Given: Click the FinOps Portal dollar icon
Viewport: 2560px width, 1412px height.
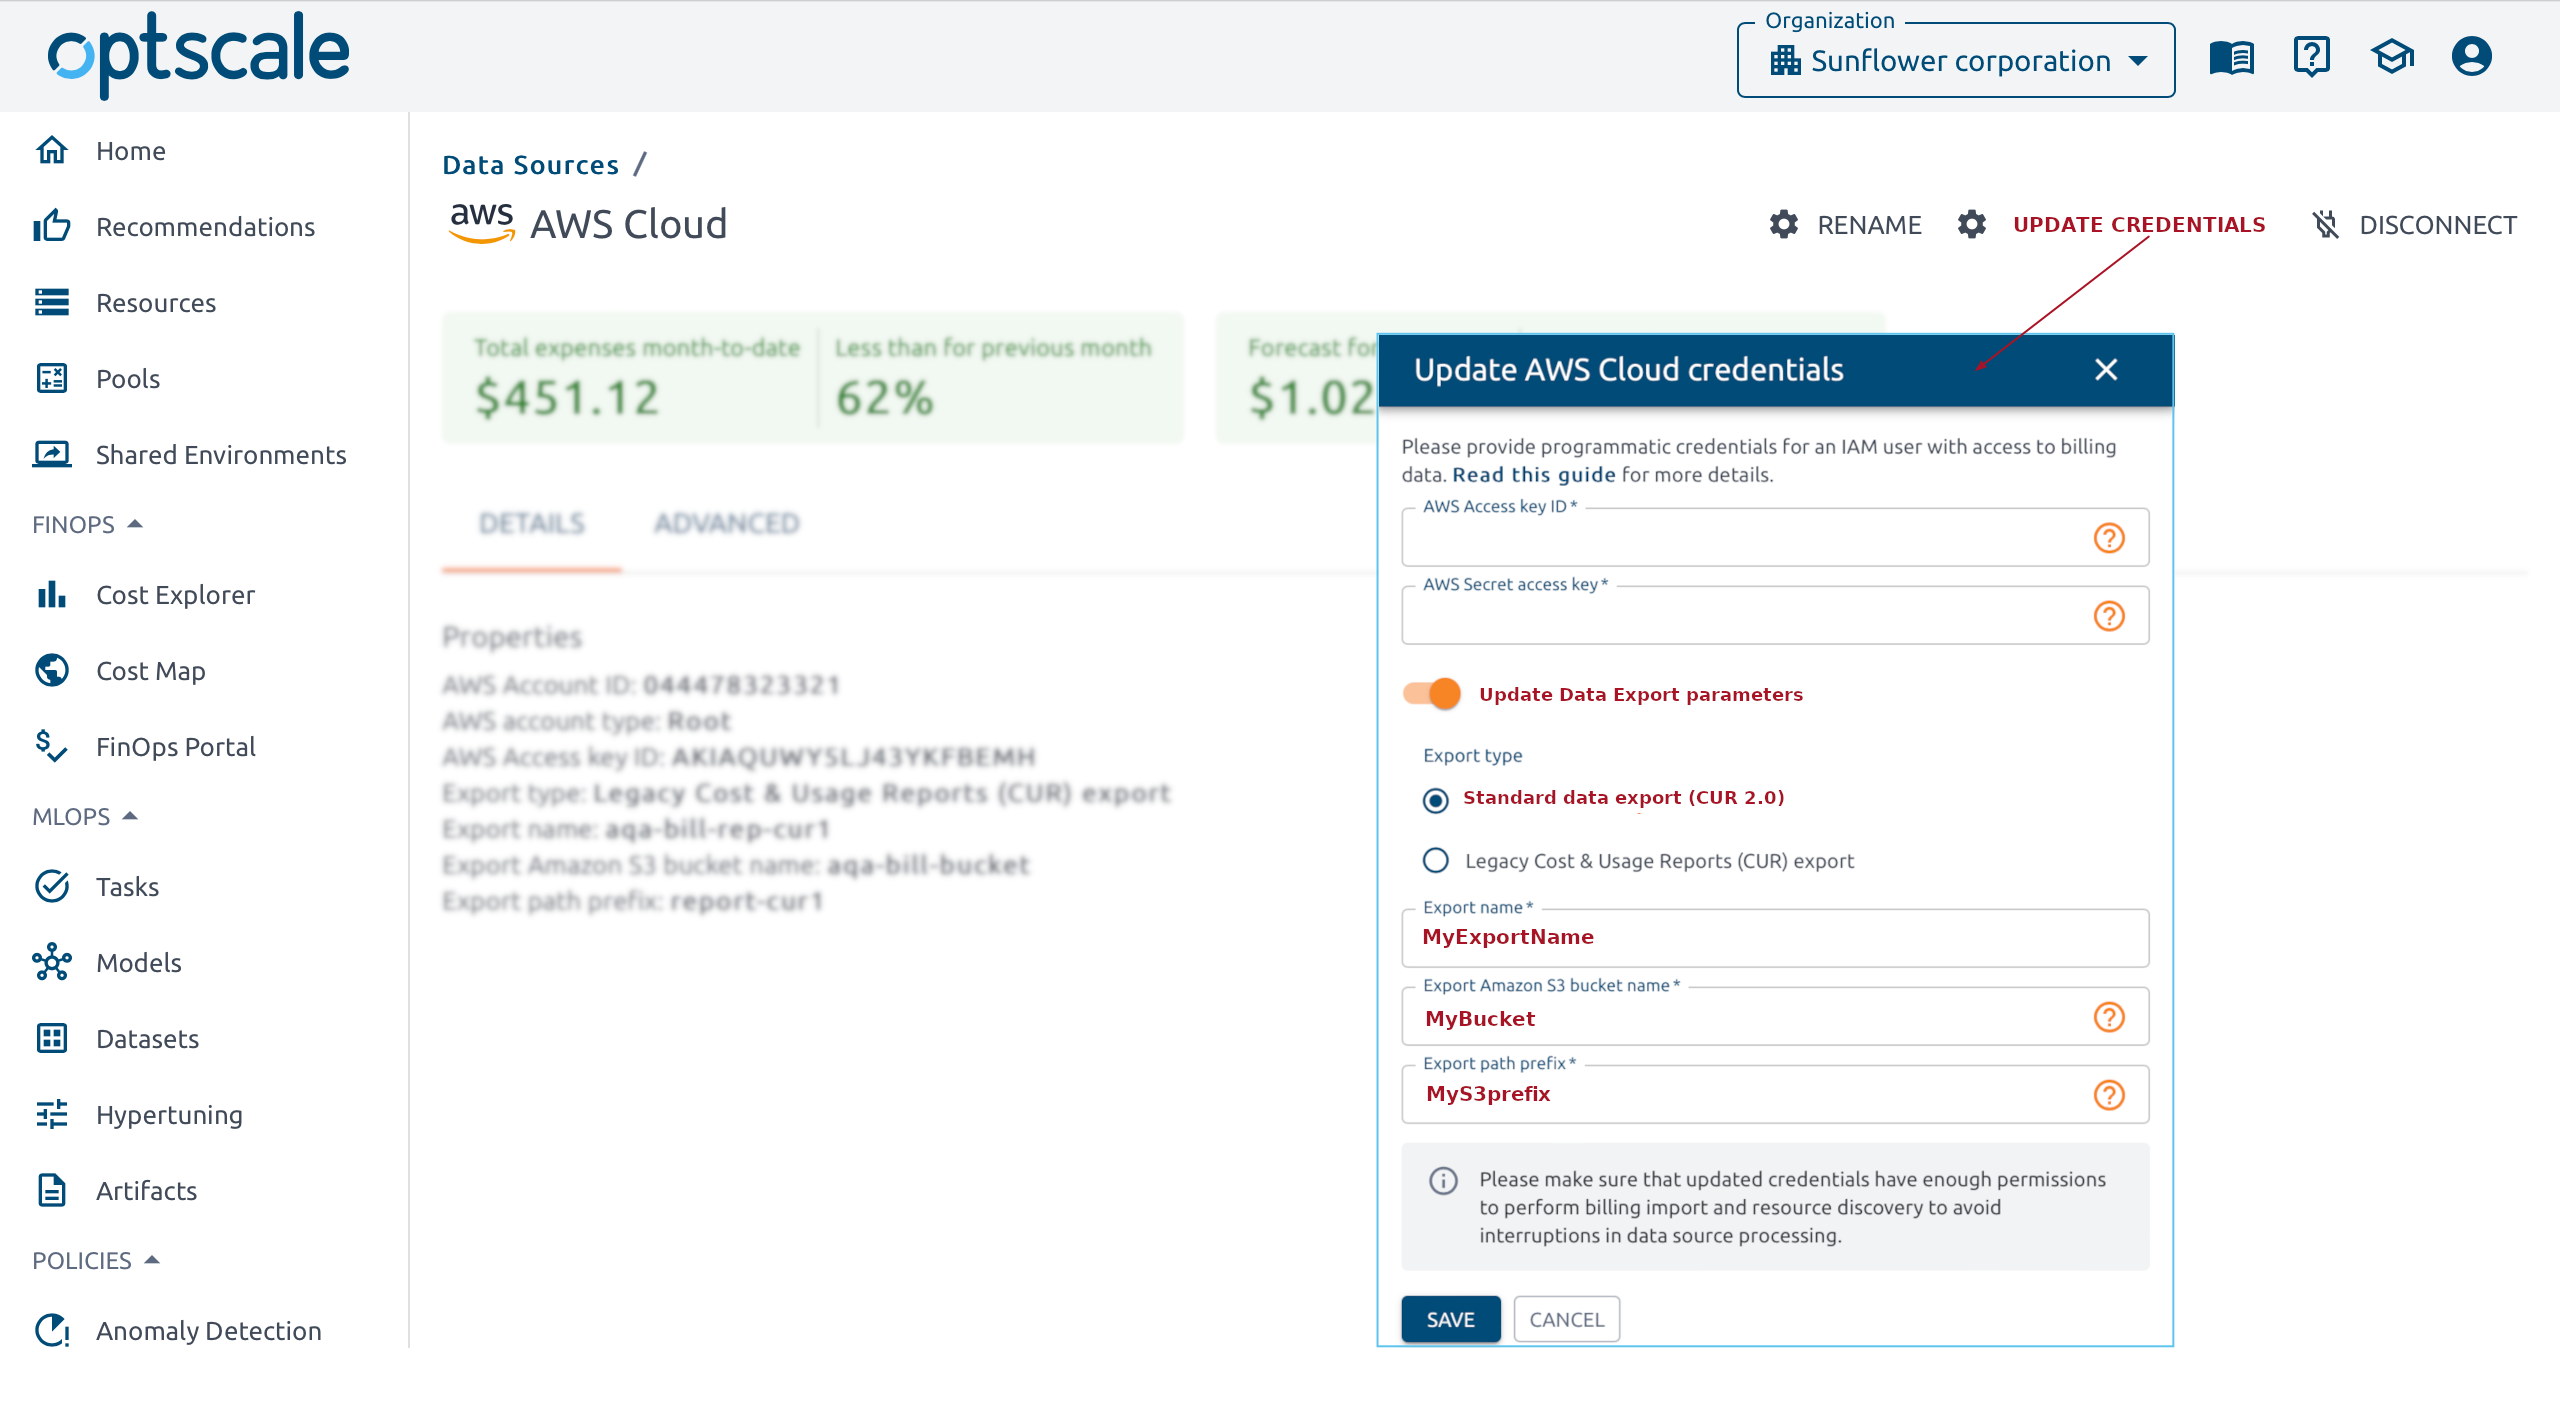Looking at the screenshot, I should pyautogui.click(x=52, y=746).
